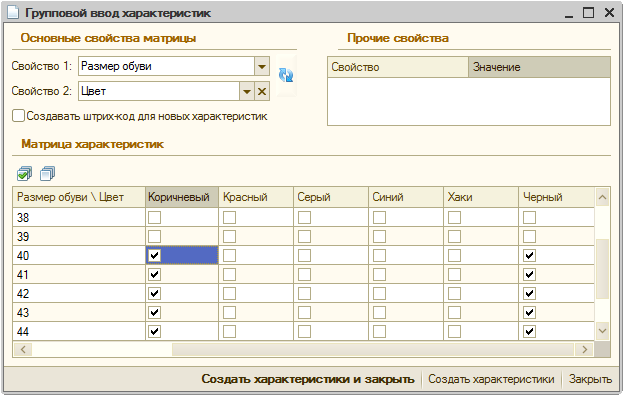This screenshot has height=395, width=623.
Task: Click the Создать характеристики button
Action: coord(491,379)
